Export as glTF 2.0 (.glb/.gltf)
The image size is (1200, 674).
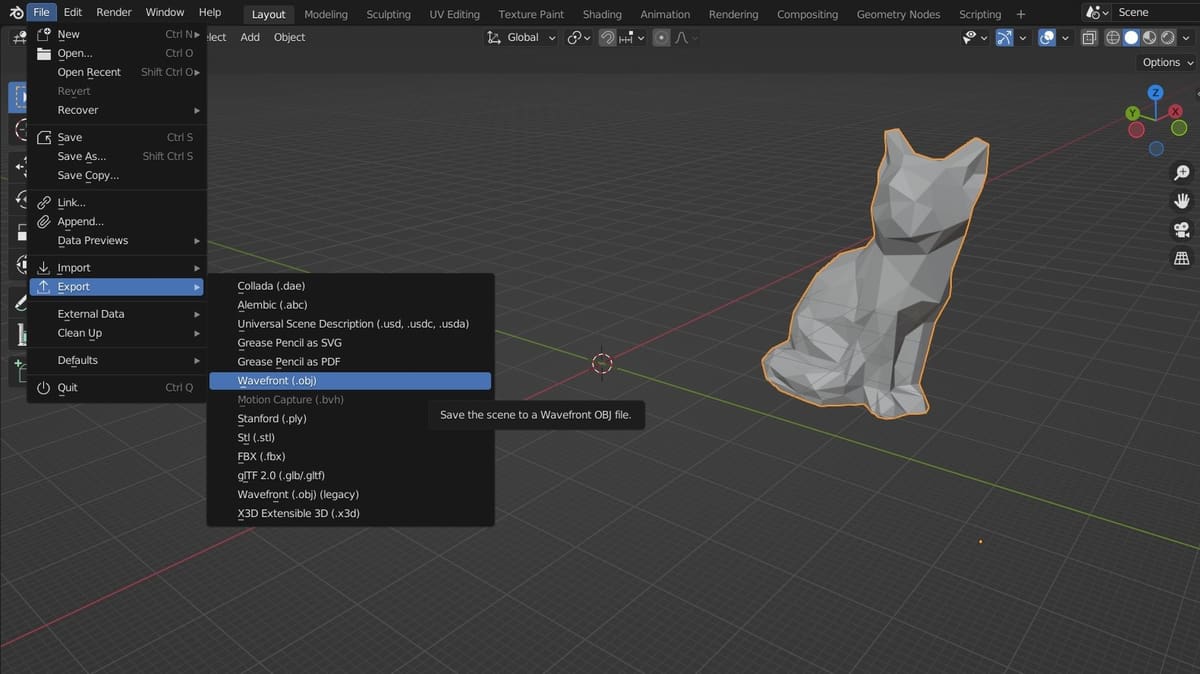coord(350,476)
